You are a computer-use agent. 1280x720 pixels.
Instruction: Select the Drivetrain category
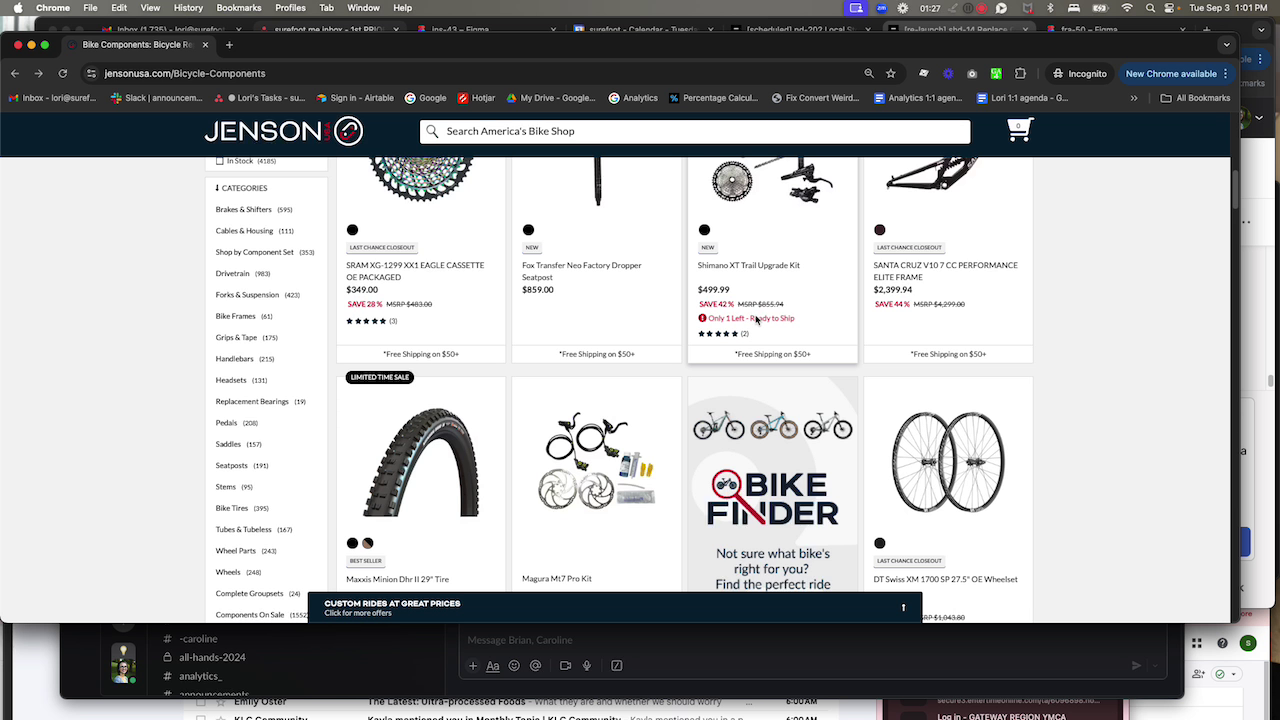pos(232,274)
